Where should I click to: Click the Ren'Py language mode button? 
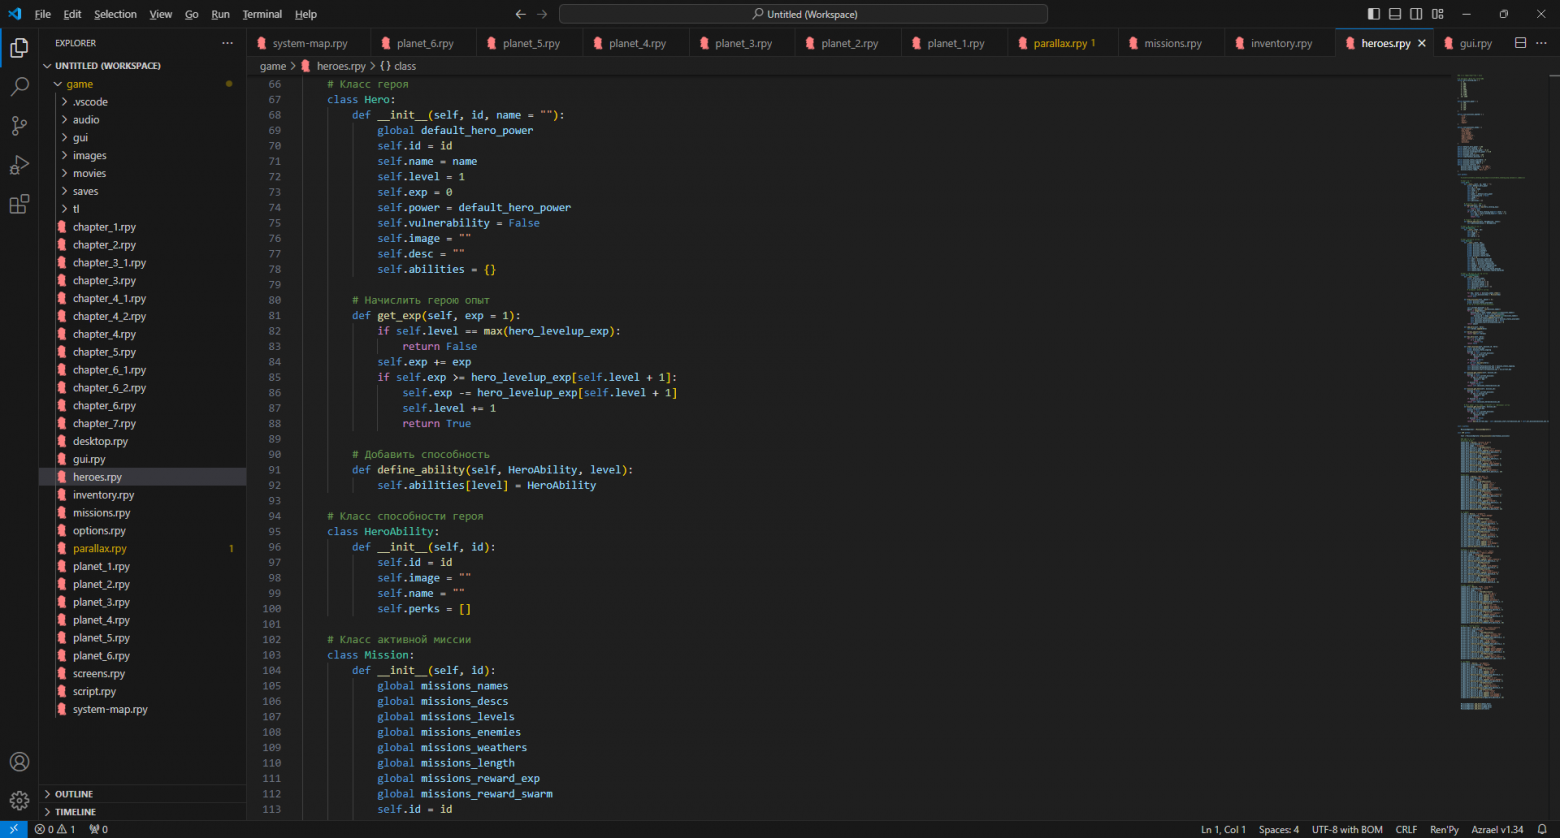click(1444, 829)
